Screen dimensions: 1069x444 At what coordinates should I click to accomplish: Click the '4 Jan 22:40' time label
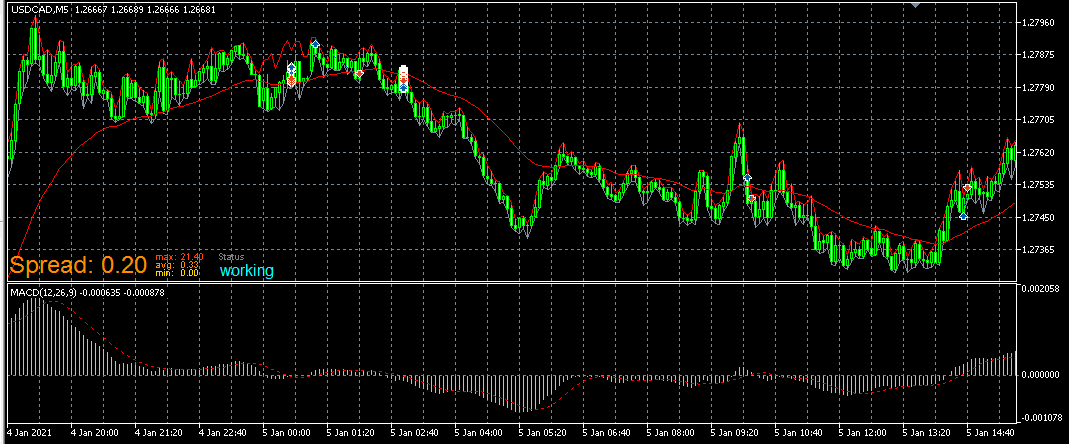coord(223,432)
